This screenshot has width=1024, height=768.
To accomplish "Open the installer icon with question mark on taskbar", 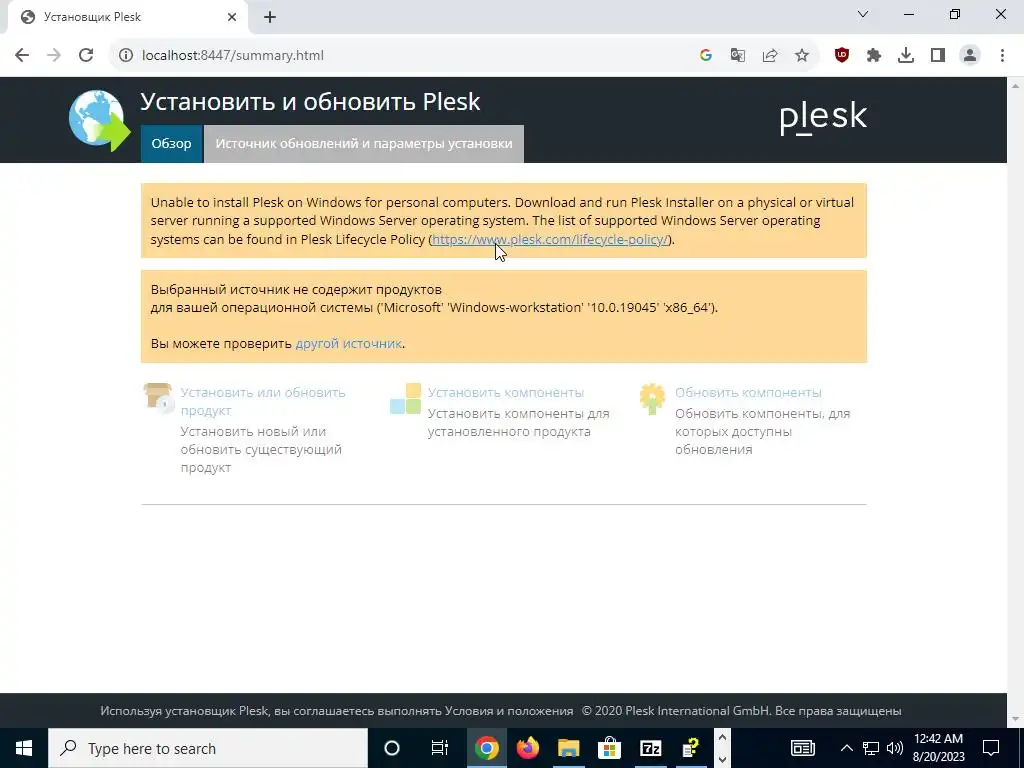I will 691,748.
